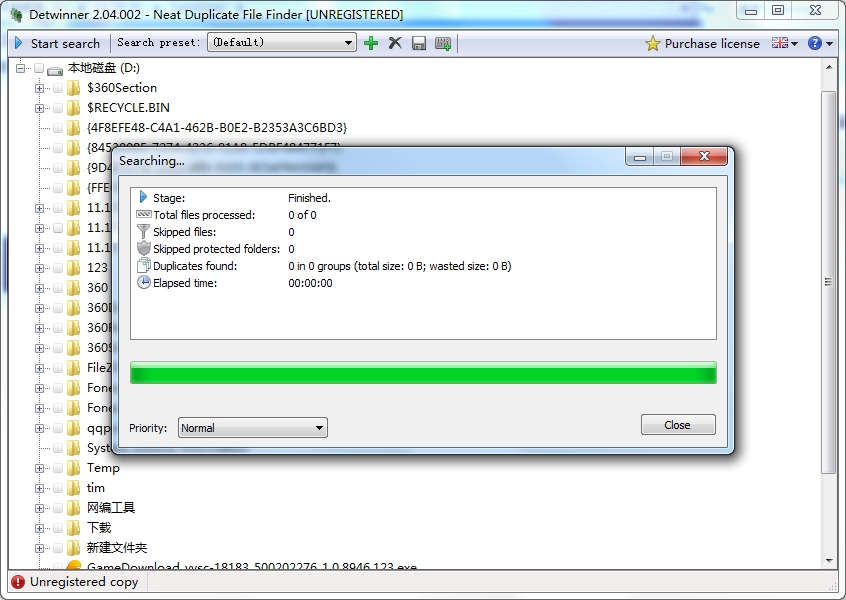This screenshot has height=600, width=846.
Task: Click the green search progress bar
Action: 424,373
